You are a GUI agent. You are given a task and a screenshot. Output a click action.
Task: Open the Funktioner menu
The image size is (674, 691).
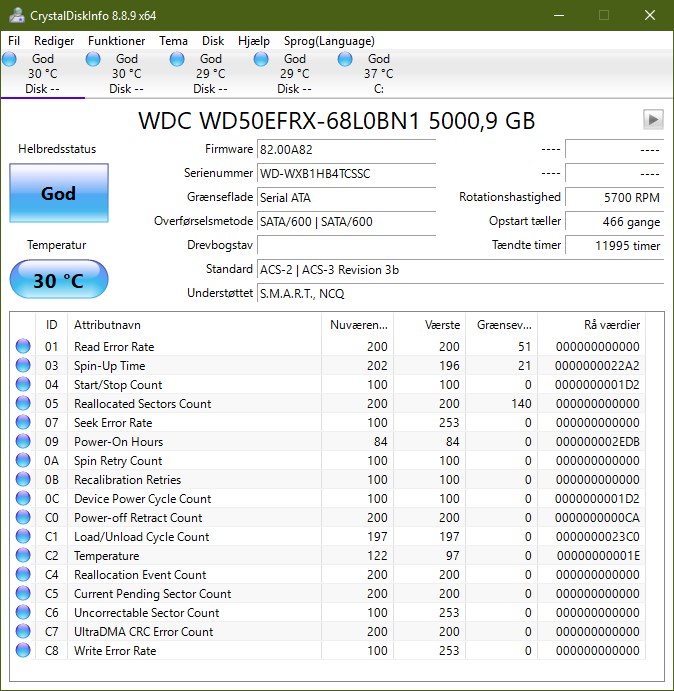click(116, 41)
